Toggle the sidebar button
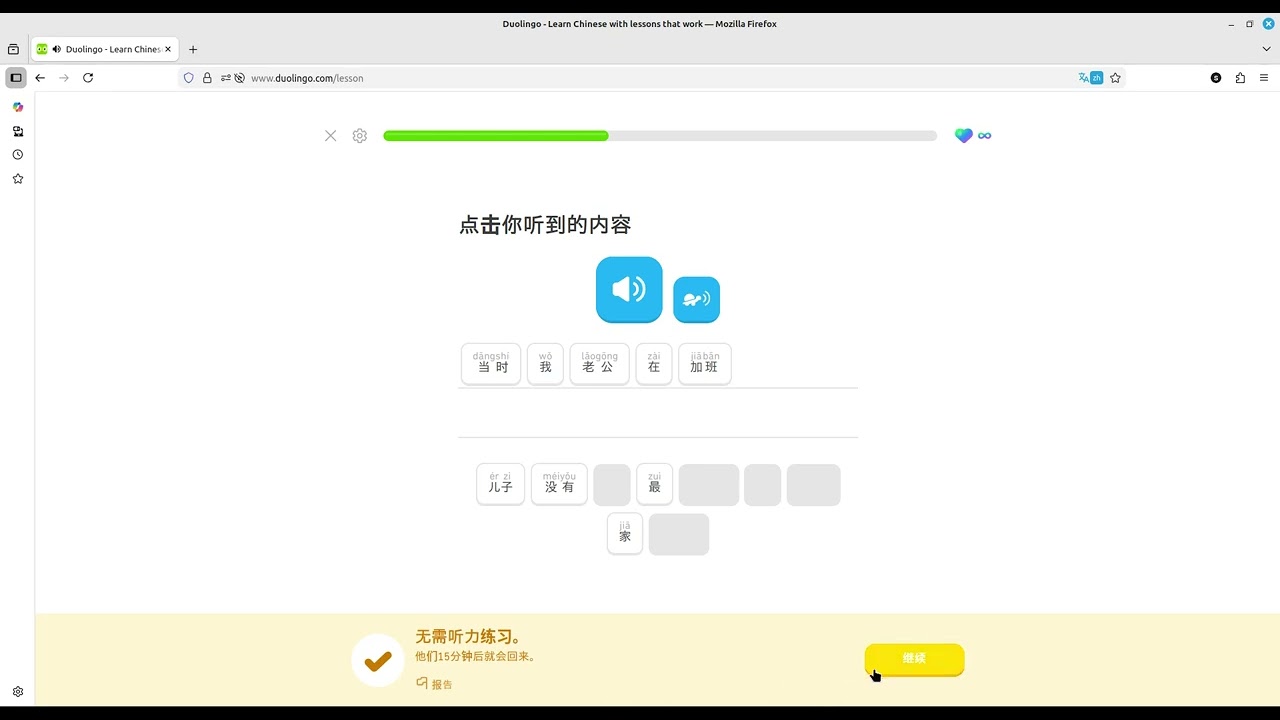This screenshot has height=720, width=1280. click(x=16, y=78)
